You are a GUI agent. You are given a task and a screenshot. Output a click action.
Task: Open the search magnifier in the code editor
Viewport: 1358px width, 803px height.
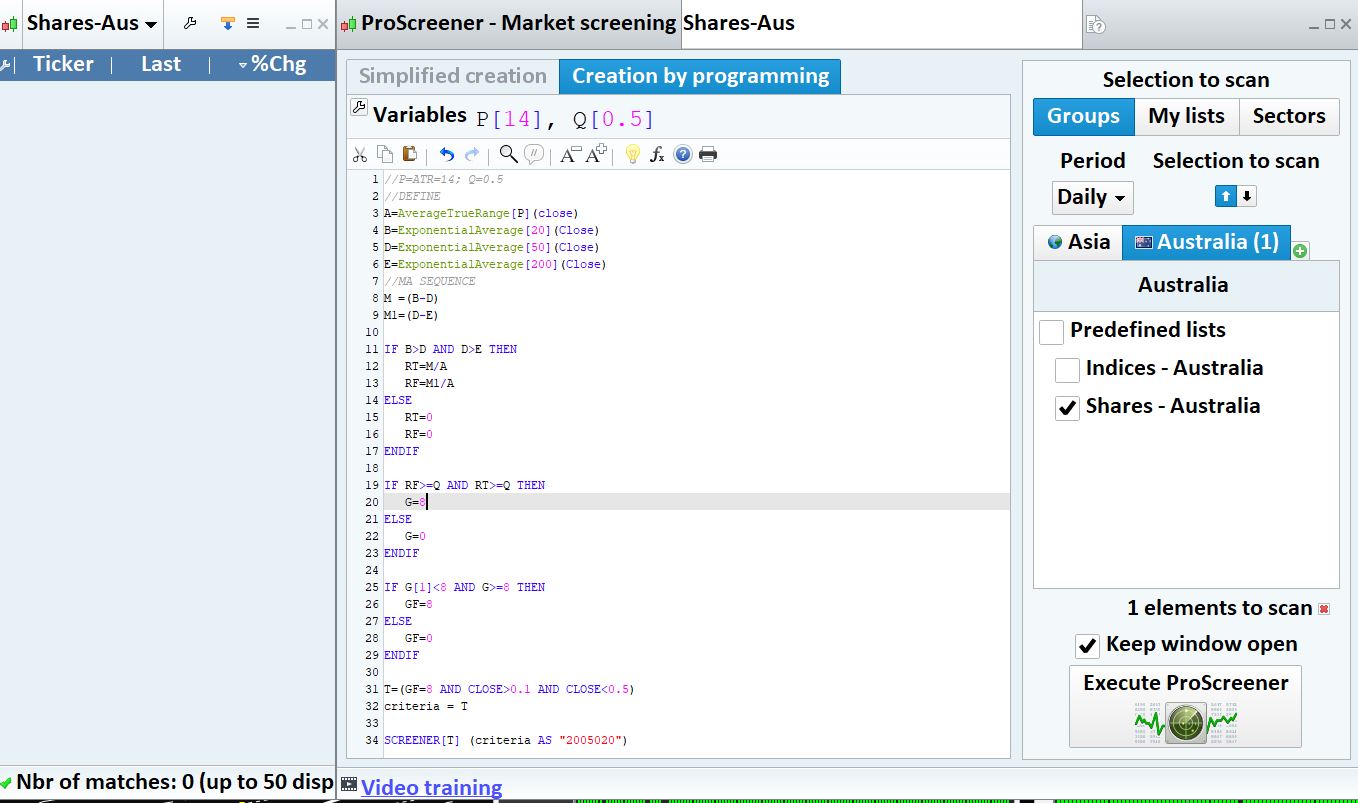pos(509,154)
